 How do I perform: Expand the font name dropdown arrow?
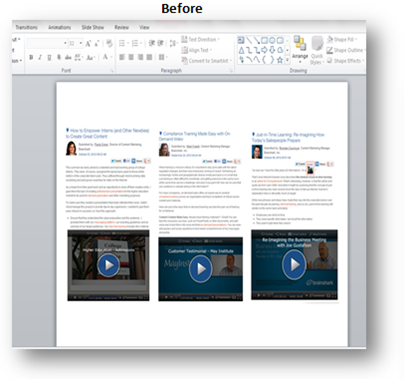(x=65, y=43)
